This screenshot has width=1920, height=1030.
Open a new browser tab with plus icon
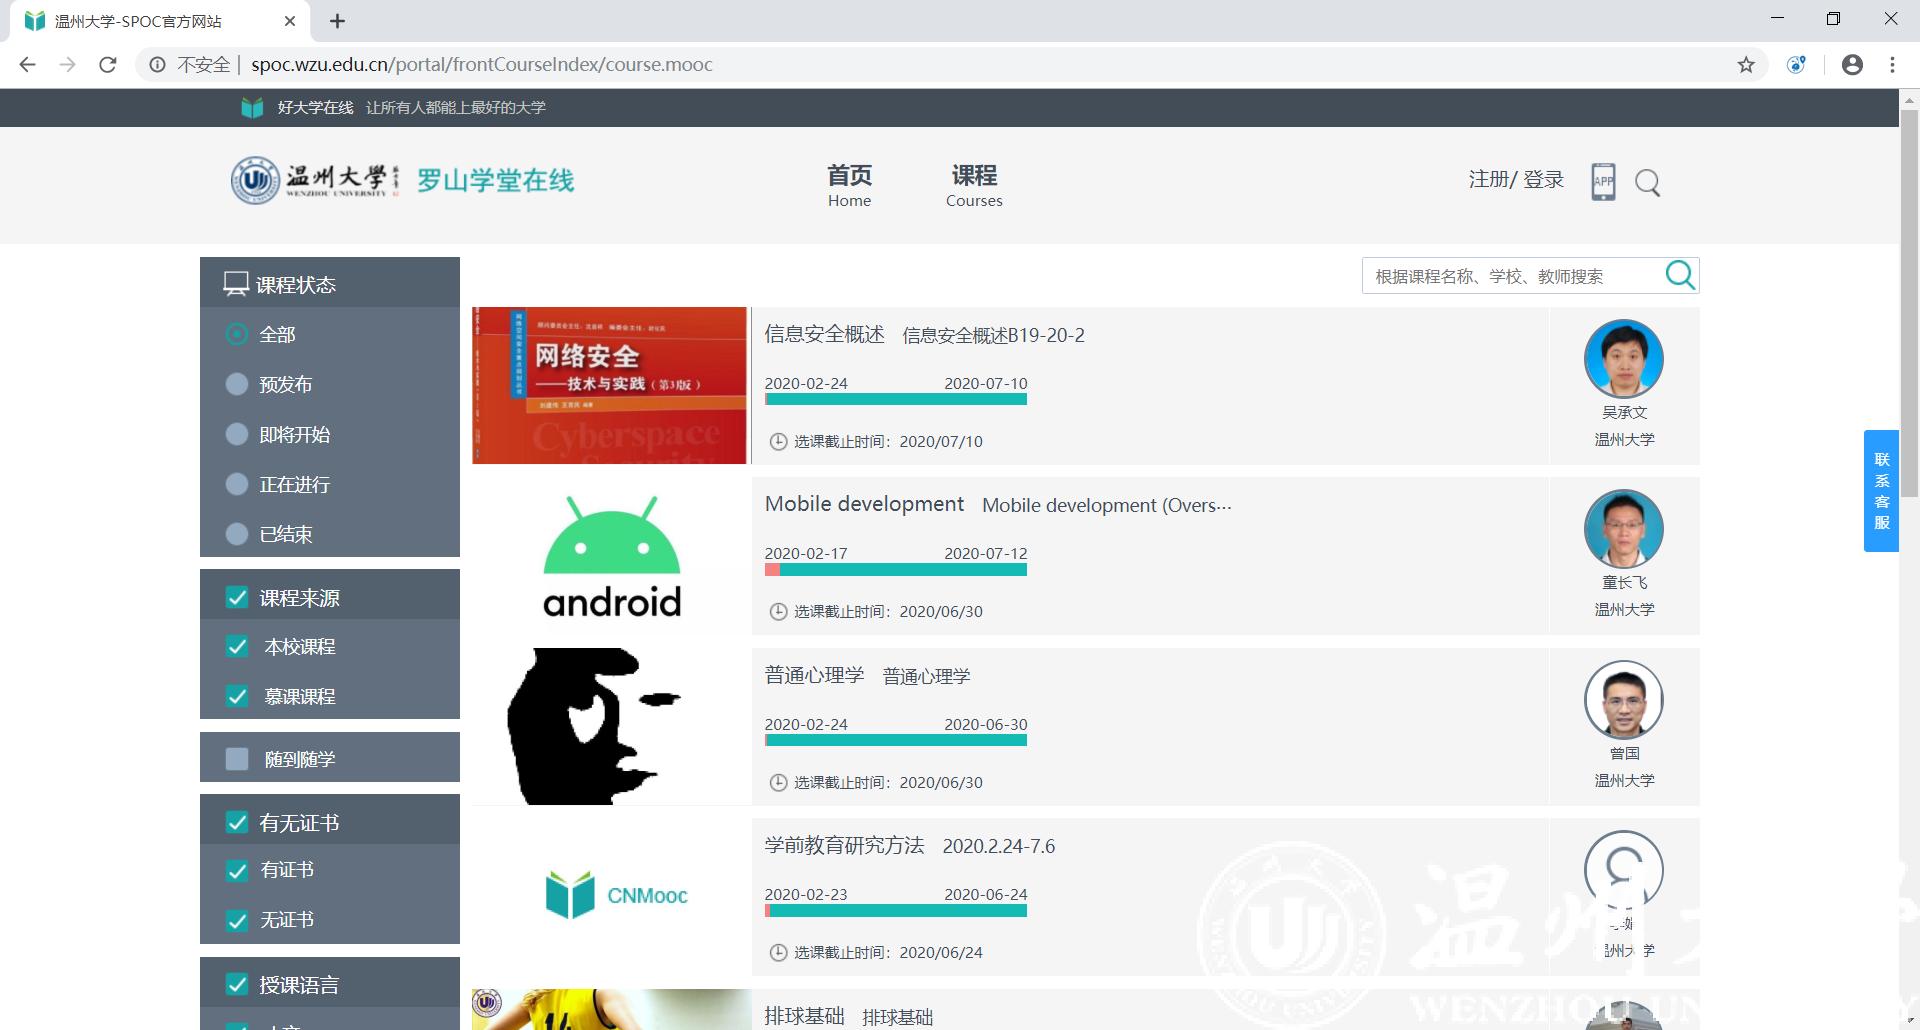pos(338,21)
